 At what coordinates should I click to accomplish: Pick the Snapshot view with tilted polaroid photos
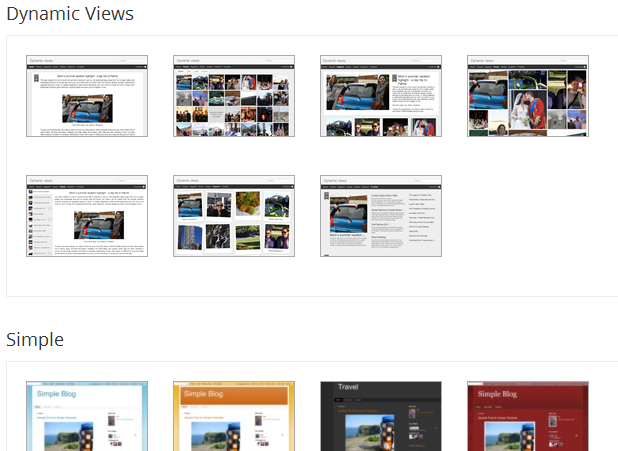[x=234, y=216]
